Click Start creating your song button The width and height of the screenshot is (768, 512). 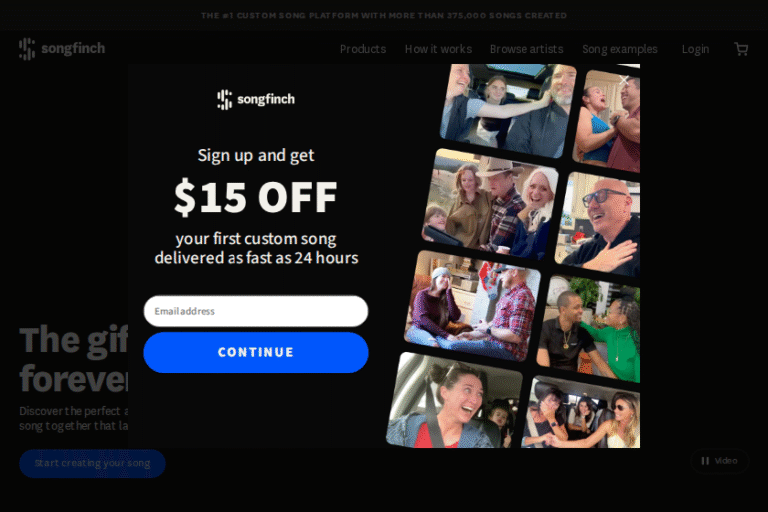pyautogui.click(x=93, y=463)
